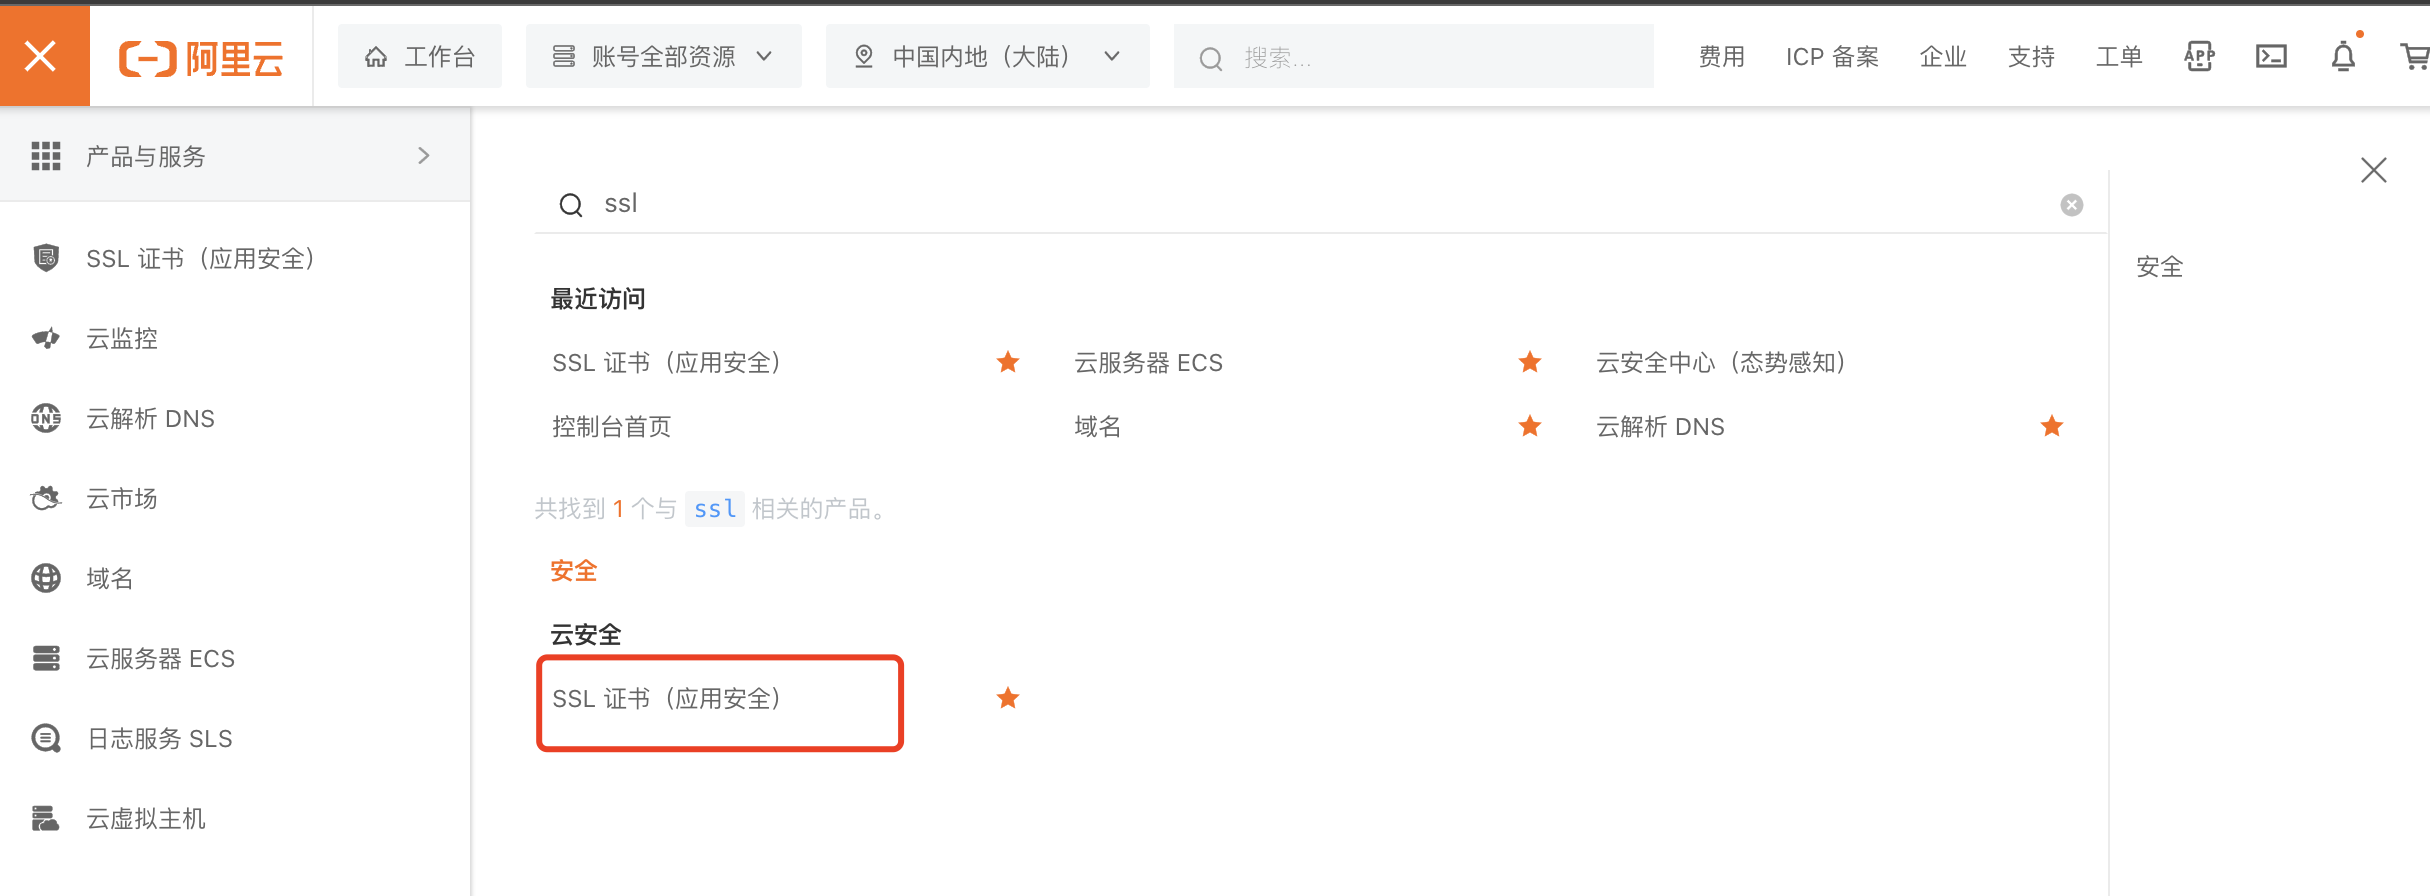The width and height of the screenshot is (2430, 896).
Task: Click the DNS globe icon in sidebar
Action: pyautogui.click(x=46, y=419)
